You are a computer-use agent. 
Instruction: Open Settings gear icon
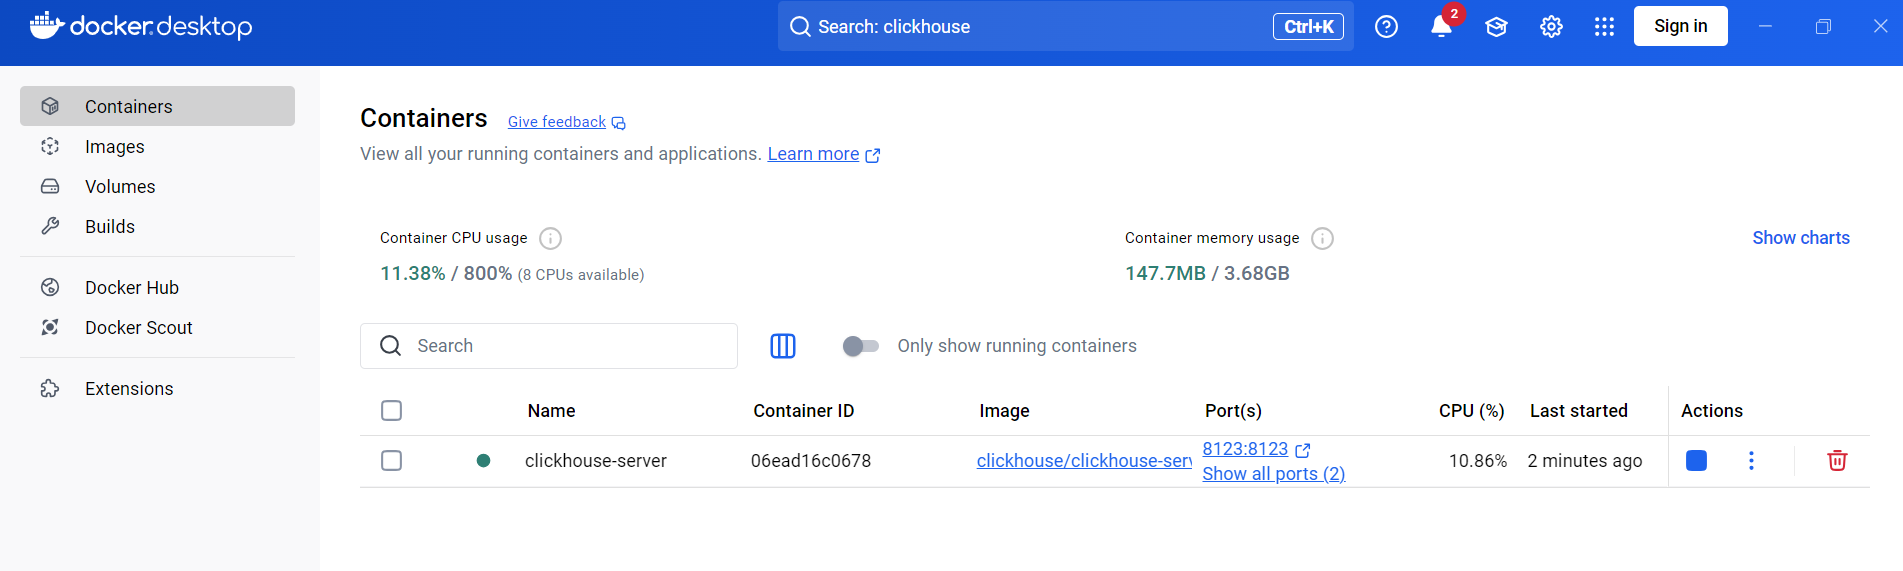(1551, 27)
